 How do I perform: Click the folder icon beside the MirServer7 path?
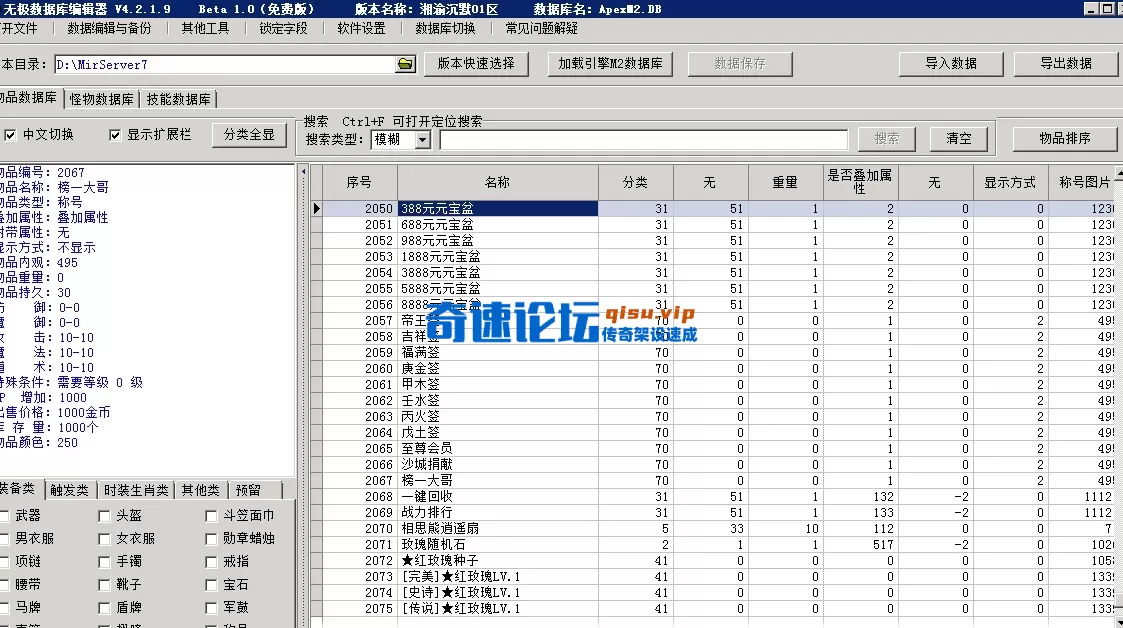(x=404, y=62)
